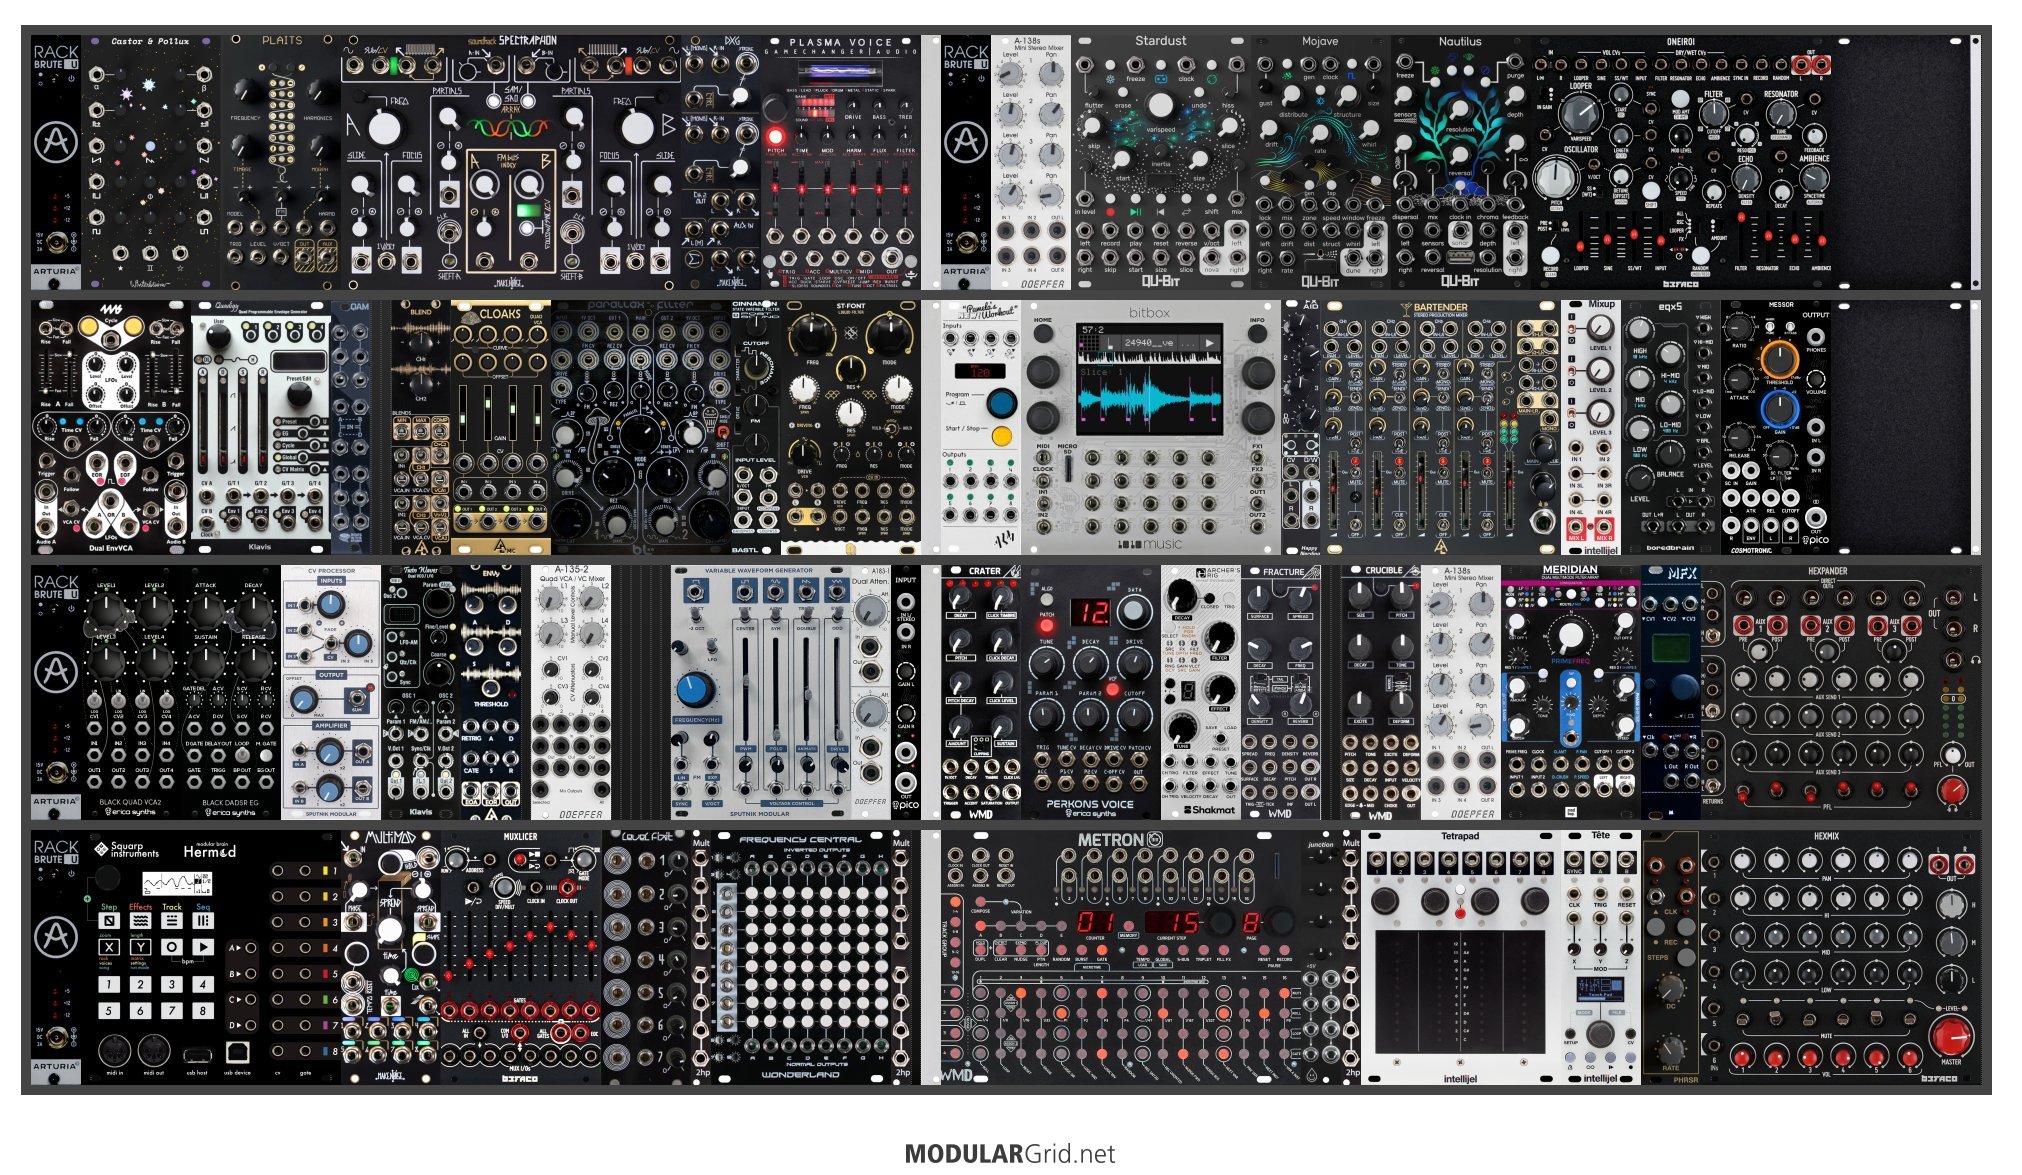Viewport: 2022px width, 1175px height.
Task: Start playback with Hermod's play button
Action: (203, 947)
